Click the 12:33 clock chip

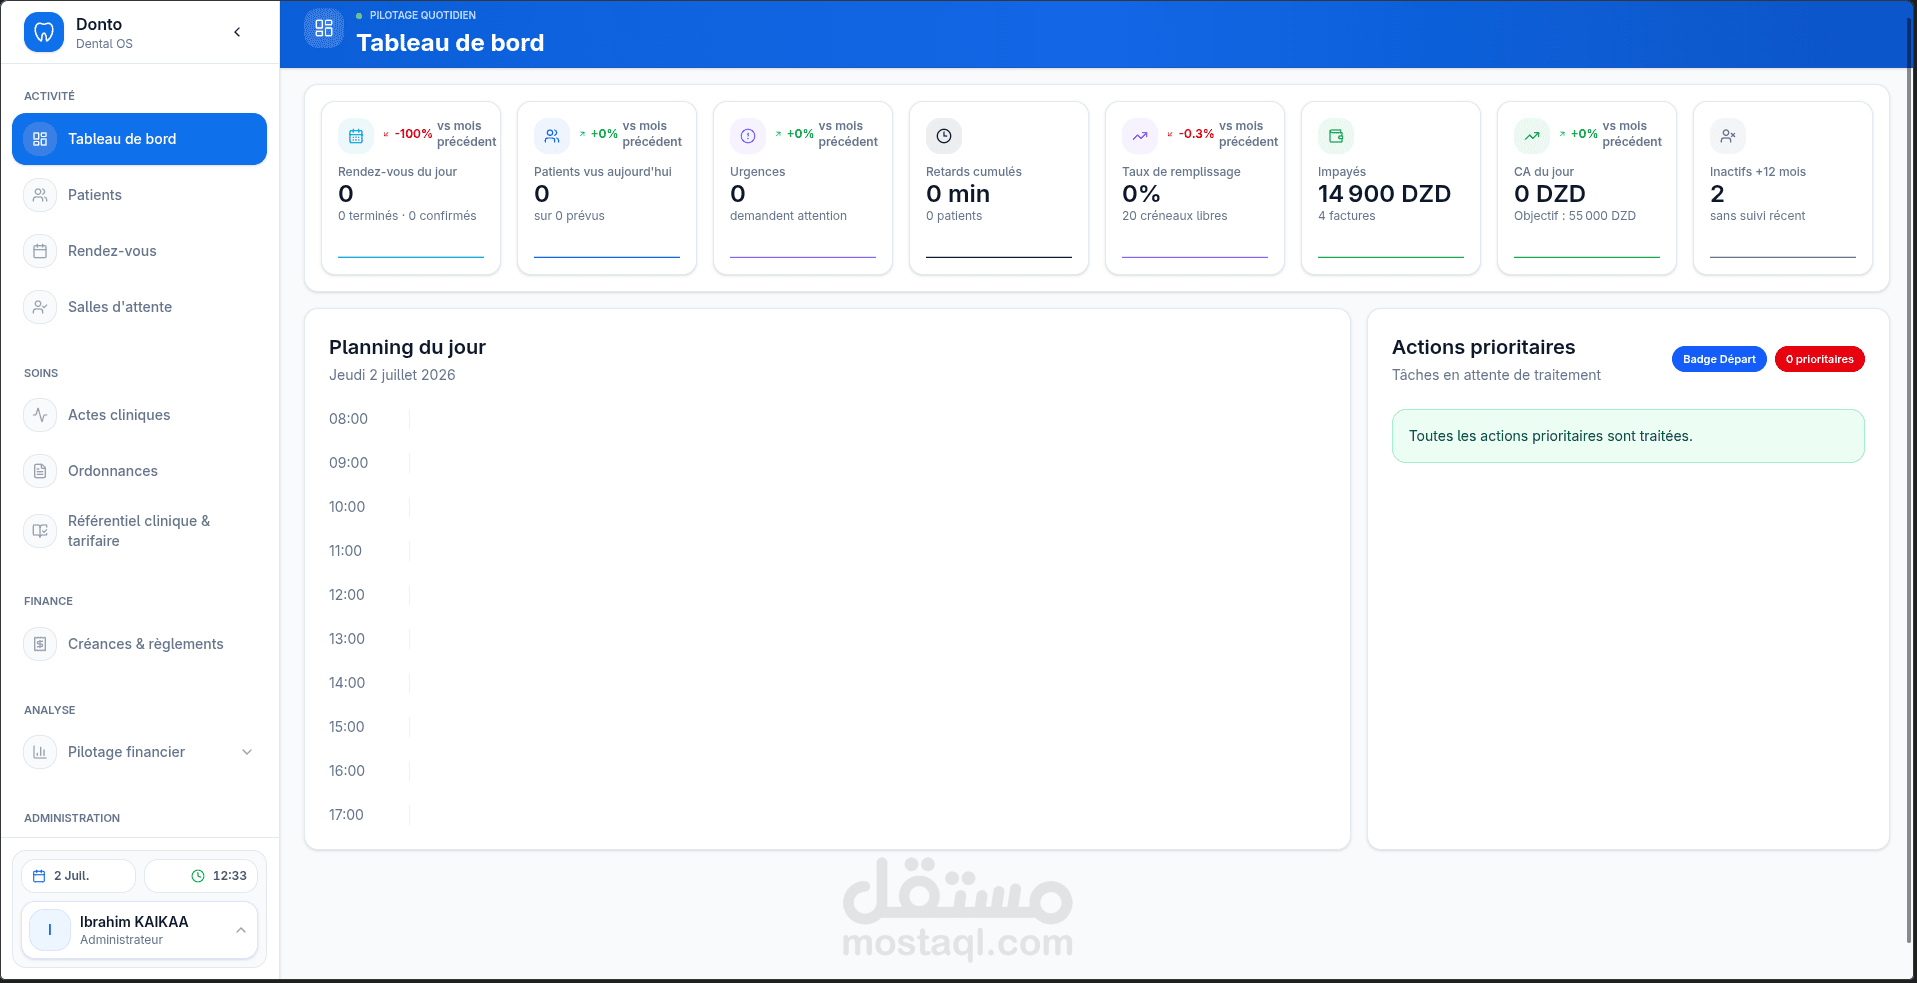pyautogui.click(x=201, y=876)
